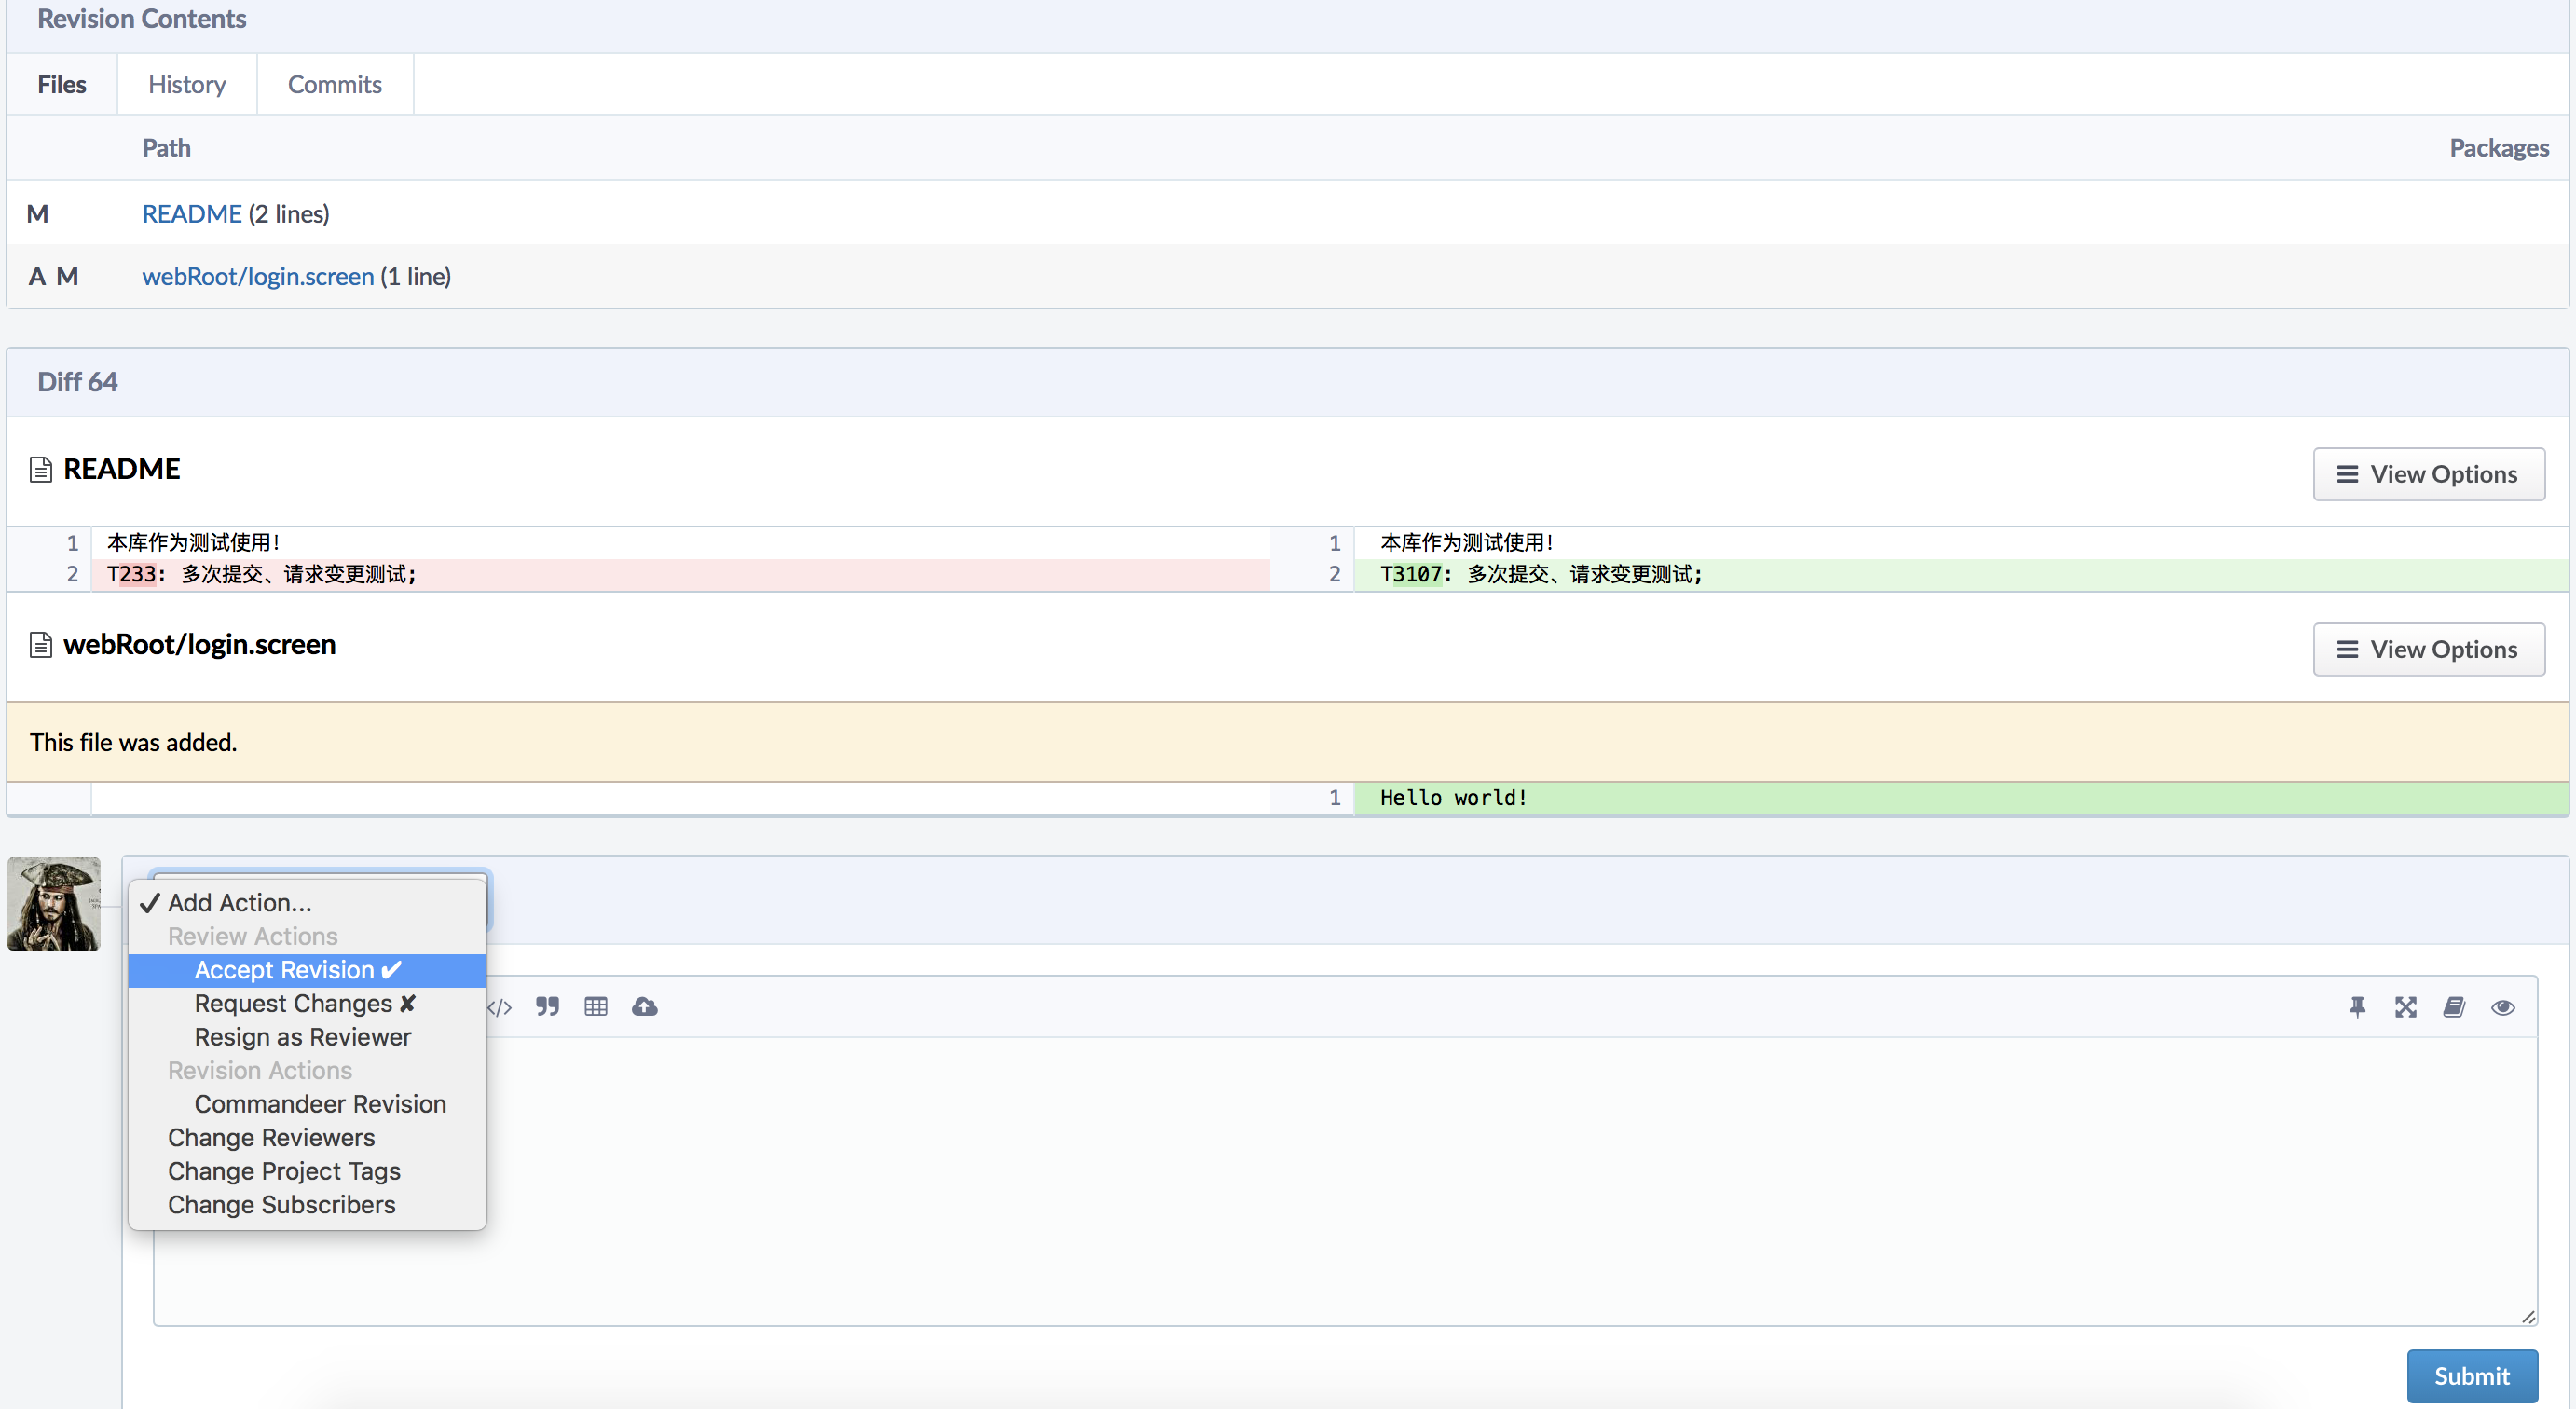The image size is (2576, 1409).
Task: Select Accept Revision in action menu
Action: (297, 970)
